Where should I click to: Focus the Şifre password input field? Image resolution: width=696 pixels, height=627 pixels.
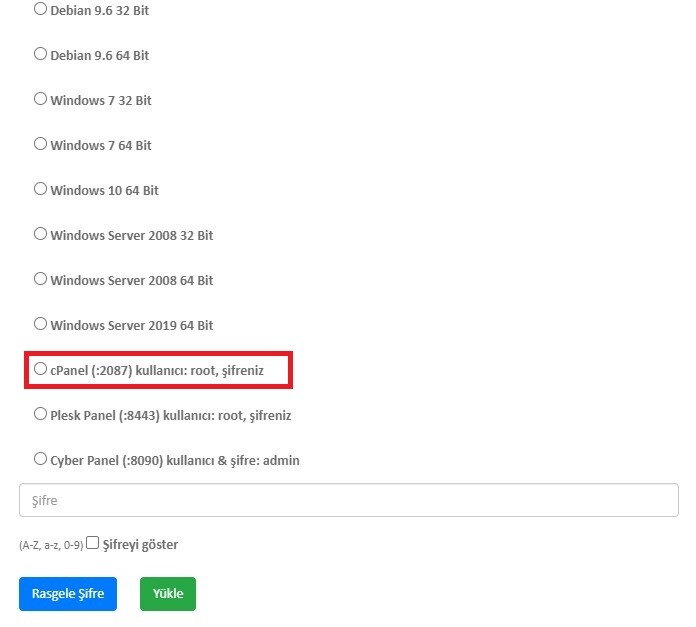point(348,500)
